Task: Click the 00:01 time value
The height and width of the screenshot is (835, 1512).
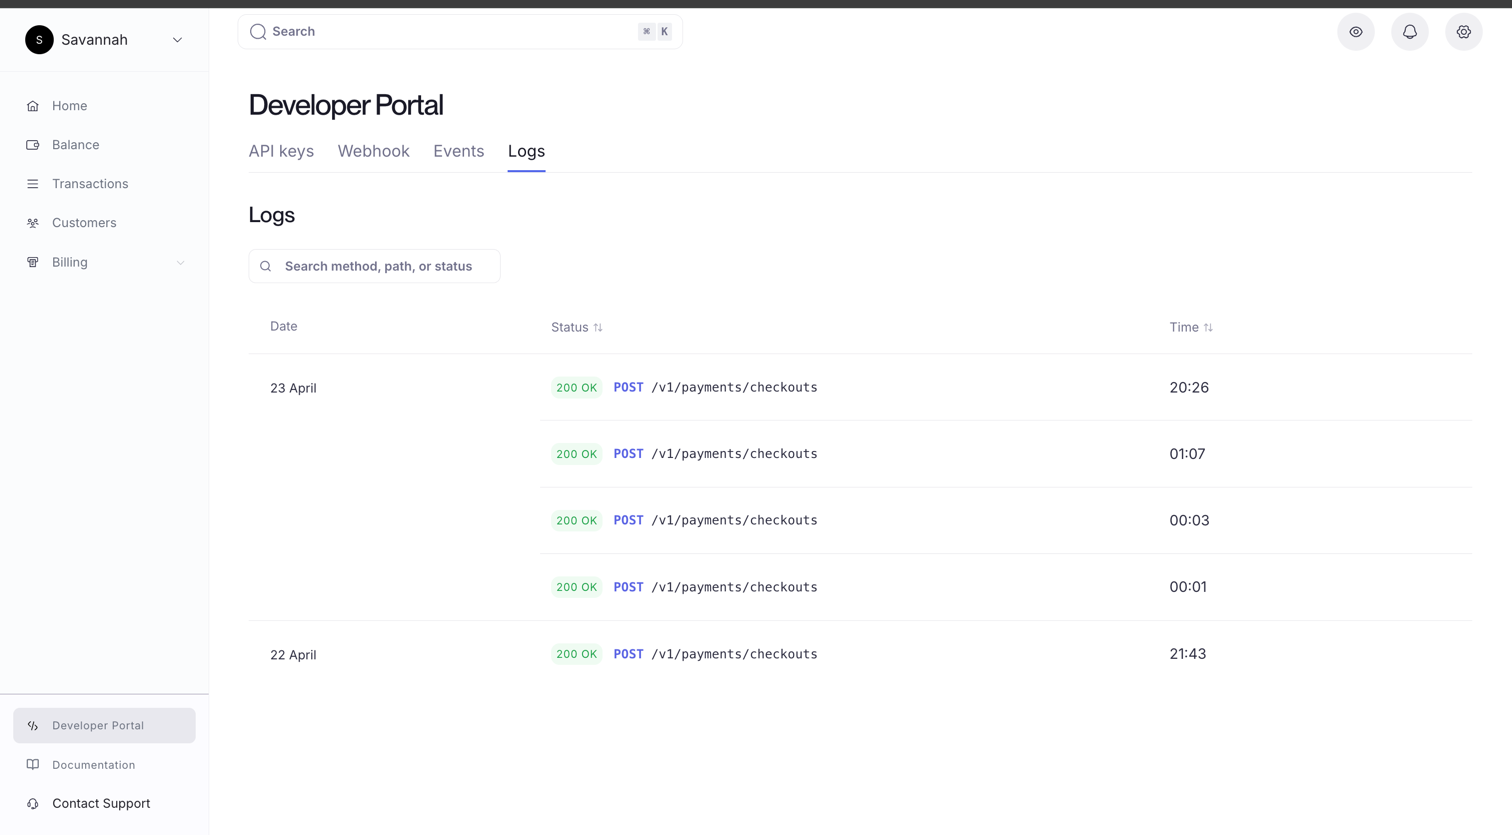Action: point(1188,587)
